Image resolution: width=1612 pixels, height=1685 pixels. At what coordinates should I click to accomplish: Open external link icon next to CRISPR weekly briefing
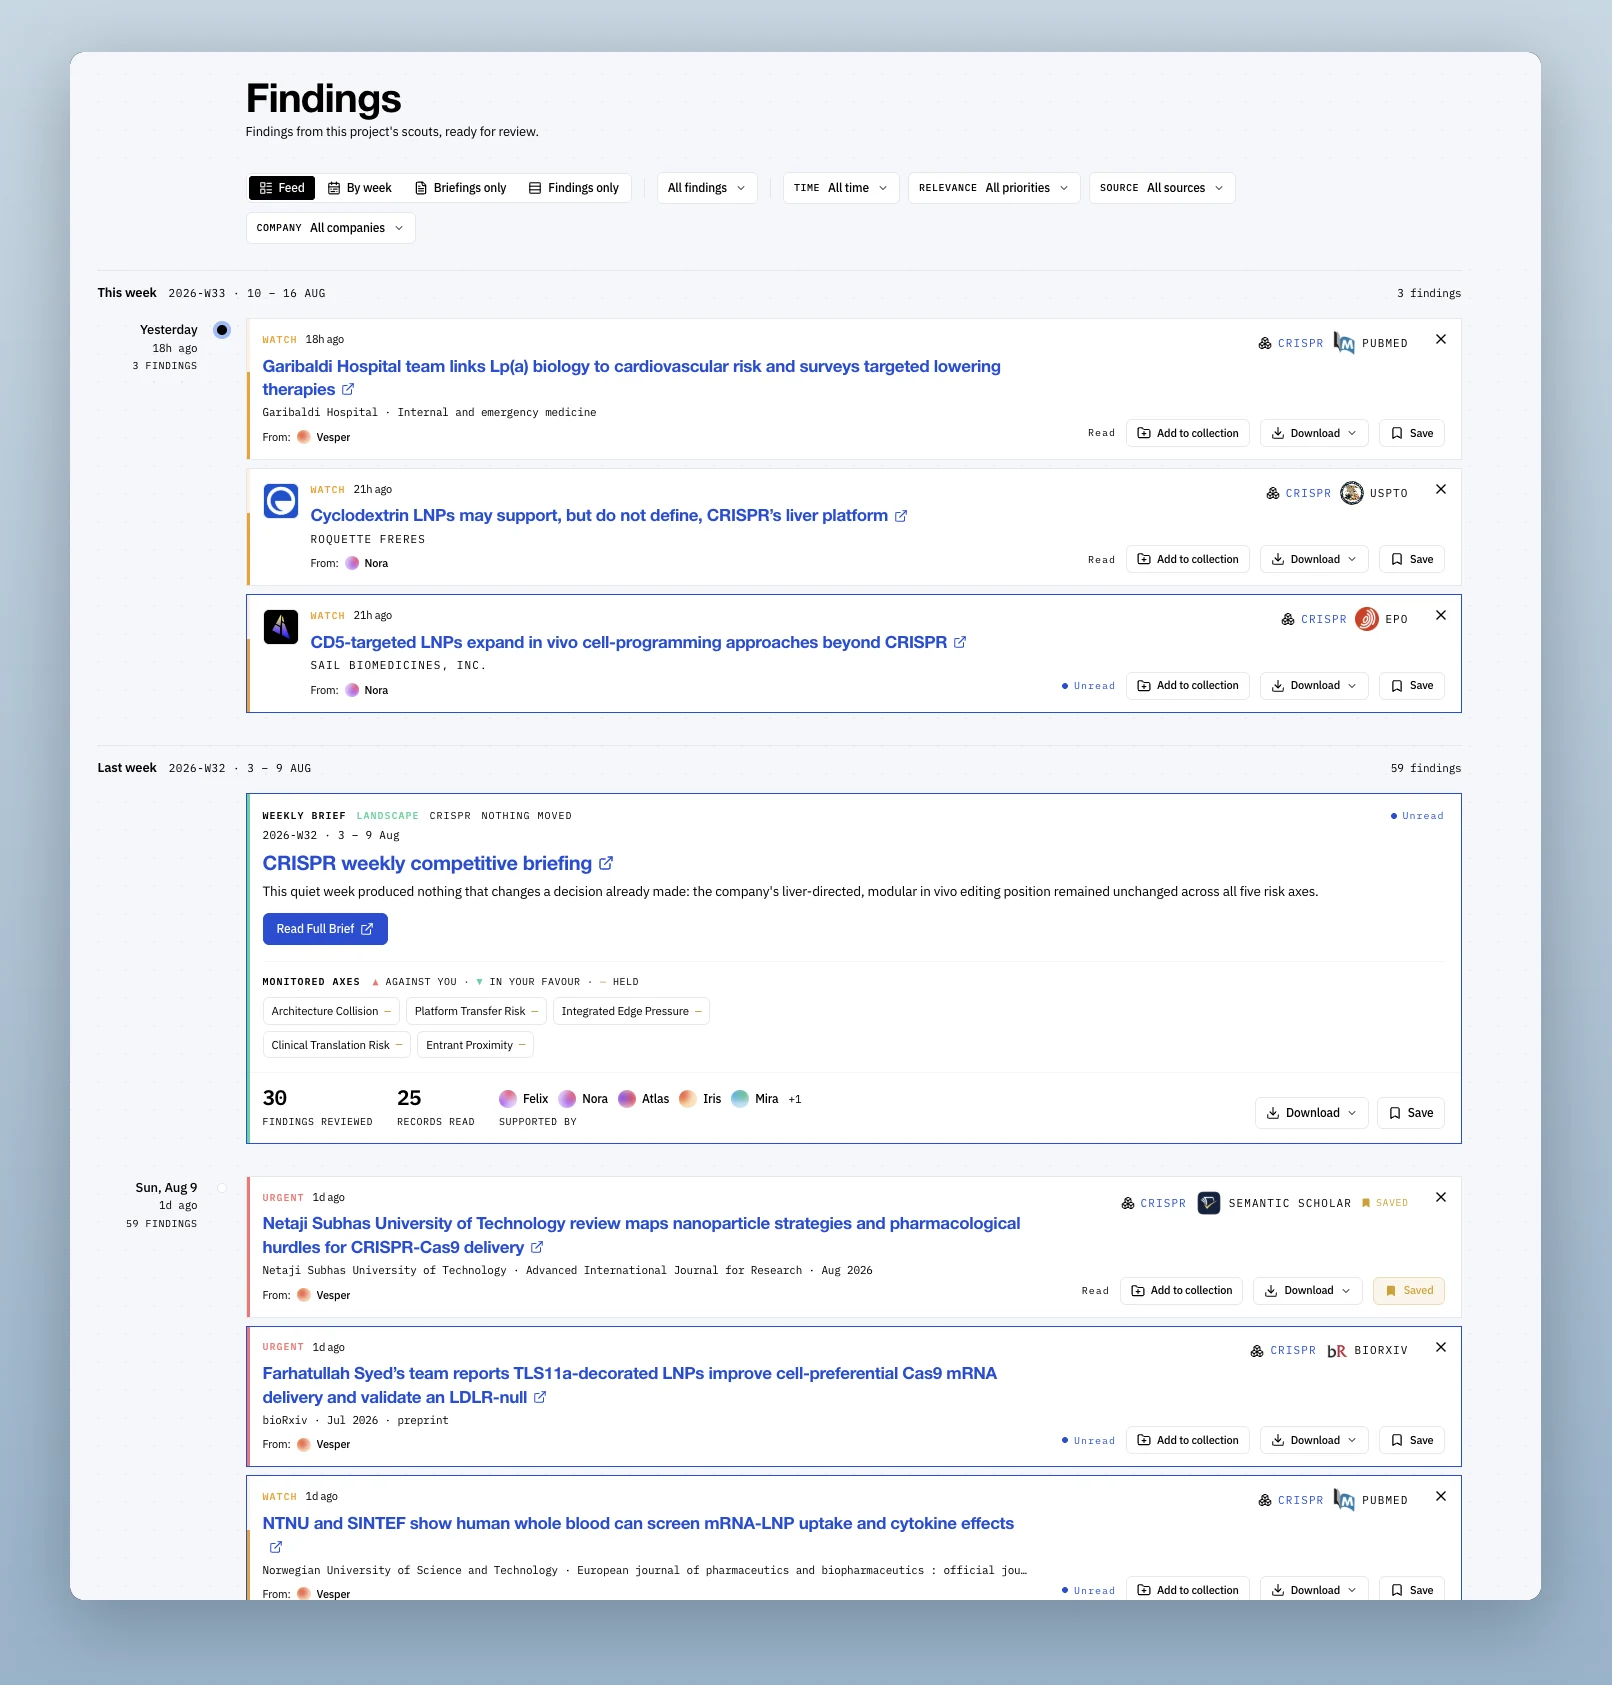606,863
